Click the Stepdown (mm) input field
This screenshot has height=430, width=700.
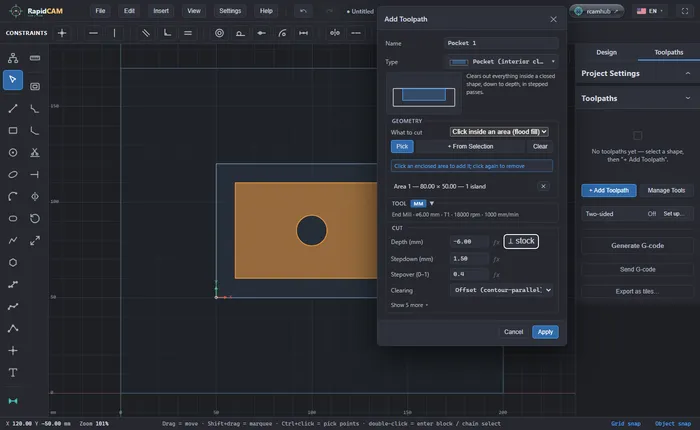pyautogui.click(x=469, y=259)
